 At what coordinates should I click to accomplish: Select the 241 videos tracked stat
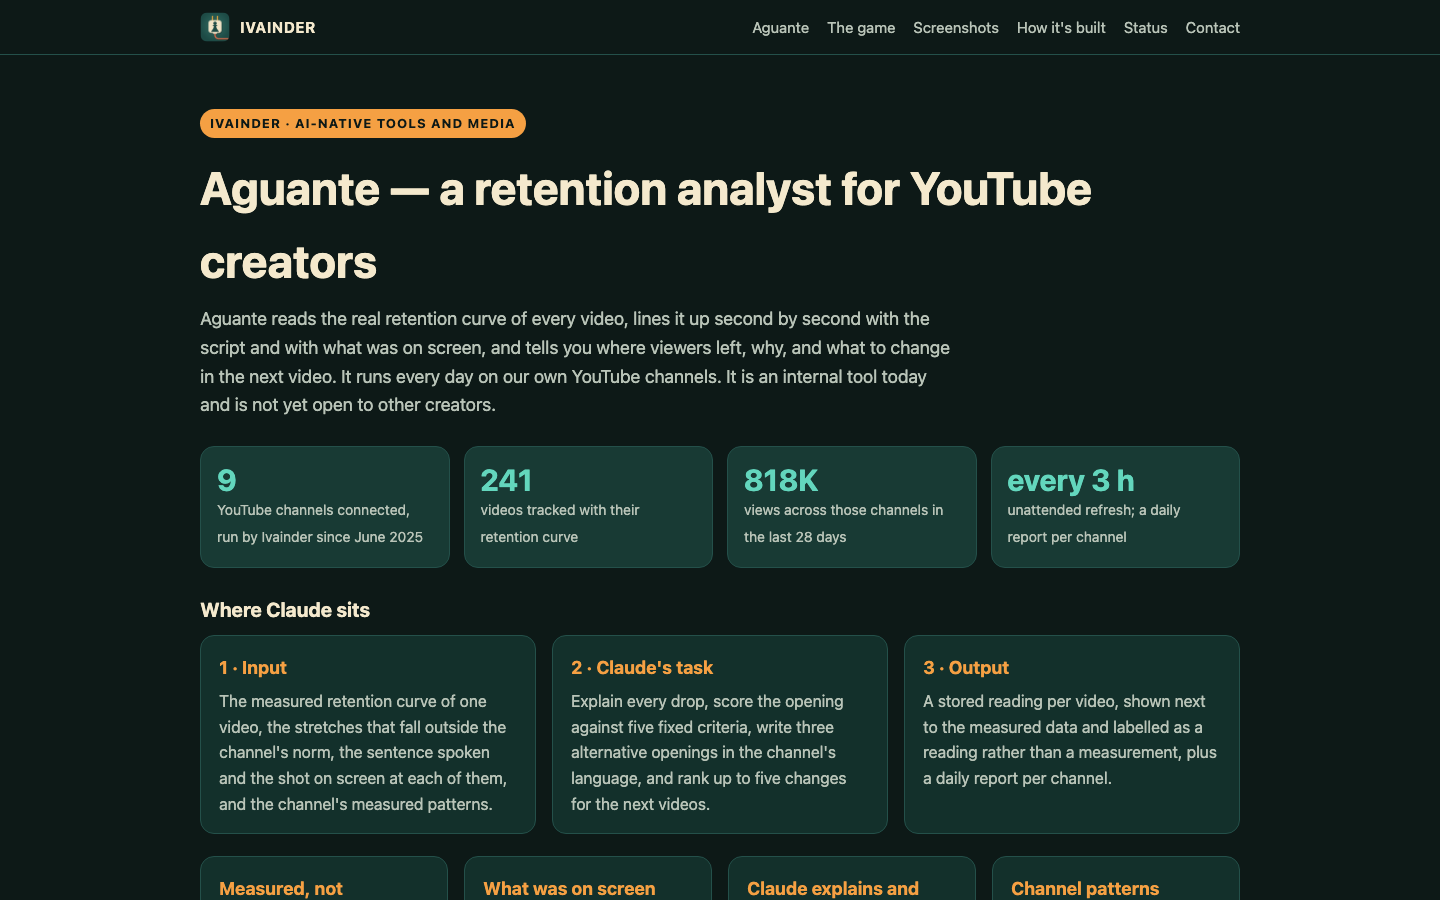pos(506,480)
